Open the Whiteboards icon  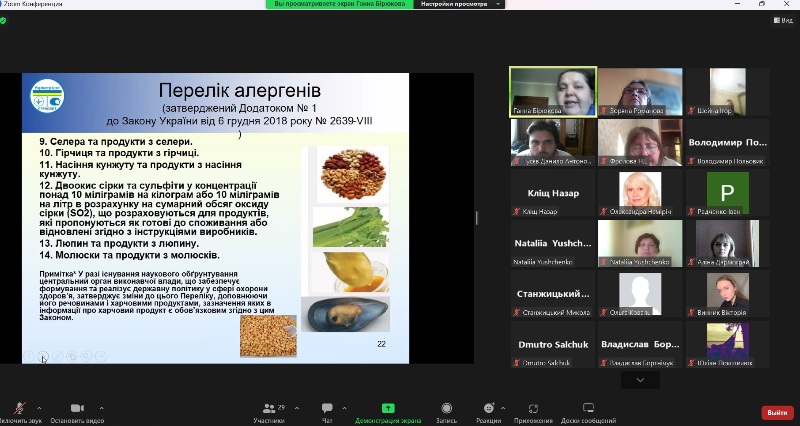click(x=588, y=408)
